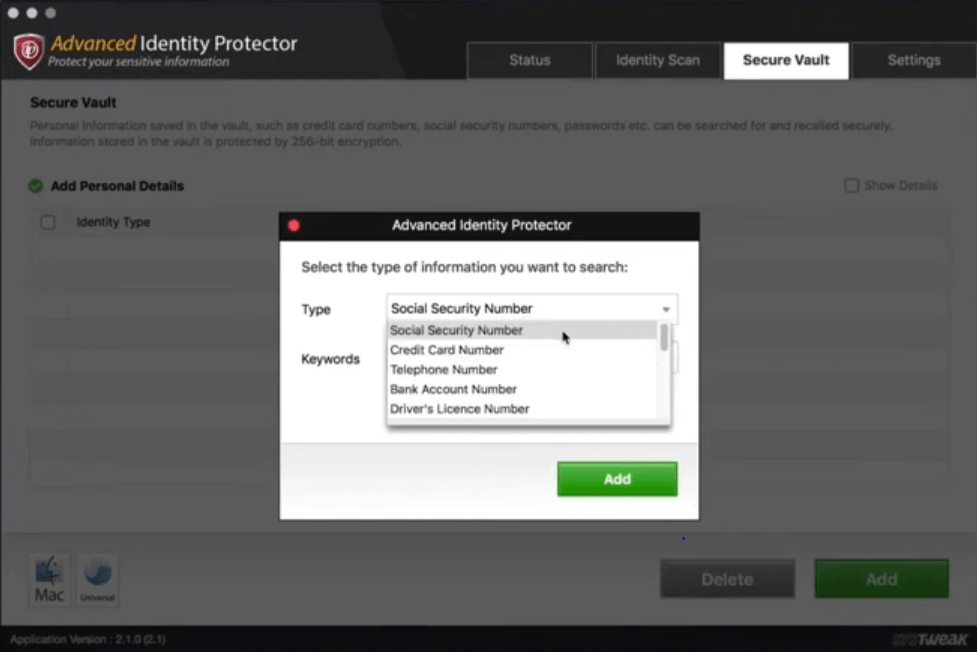Click the green check icon beside Add Personal Details

click(x=36, y=186)
